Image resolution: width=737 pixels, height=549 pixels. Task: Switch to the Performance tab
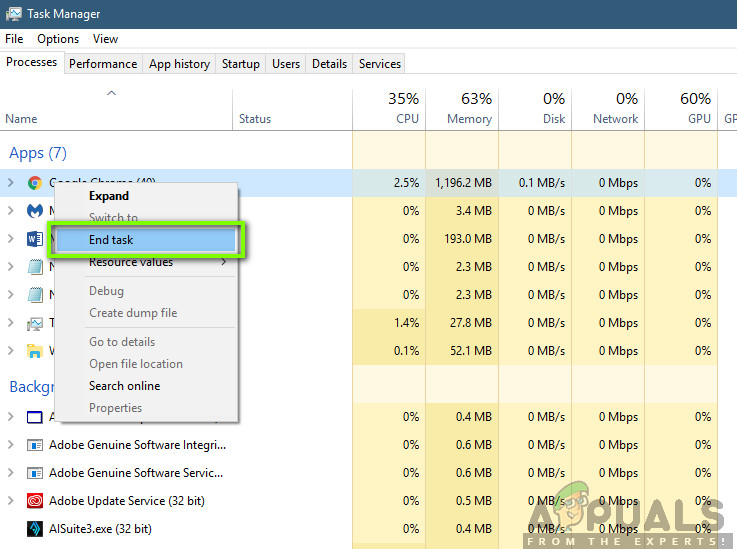coord(103,64)
